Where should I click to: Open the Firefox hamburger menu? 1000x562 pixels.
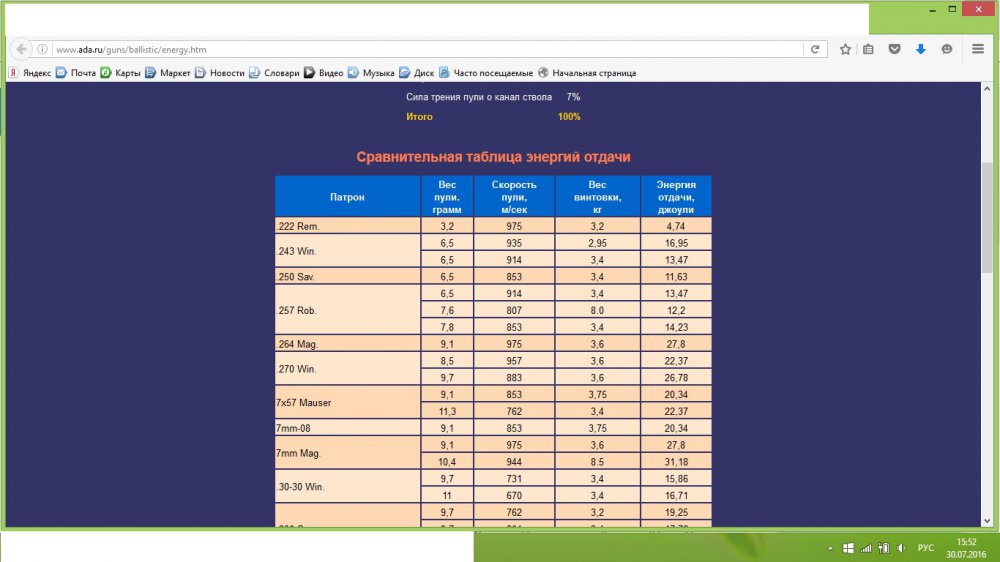click(978, 49)
